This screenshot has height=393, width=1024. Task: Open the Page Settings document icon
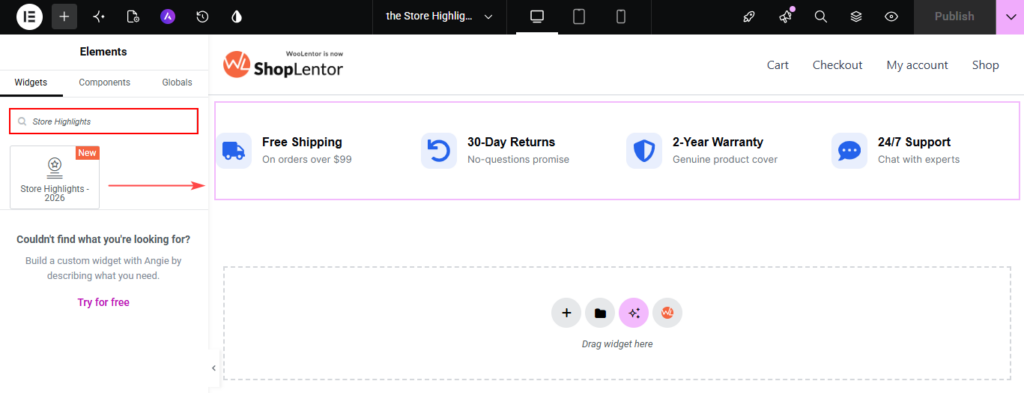(x=133, y=16)
